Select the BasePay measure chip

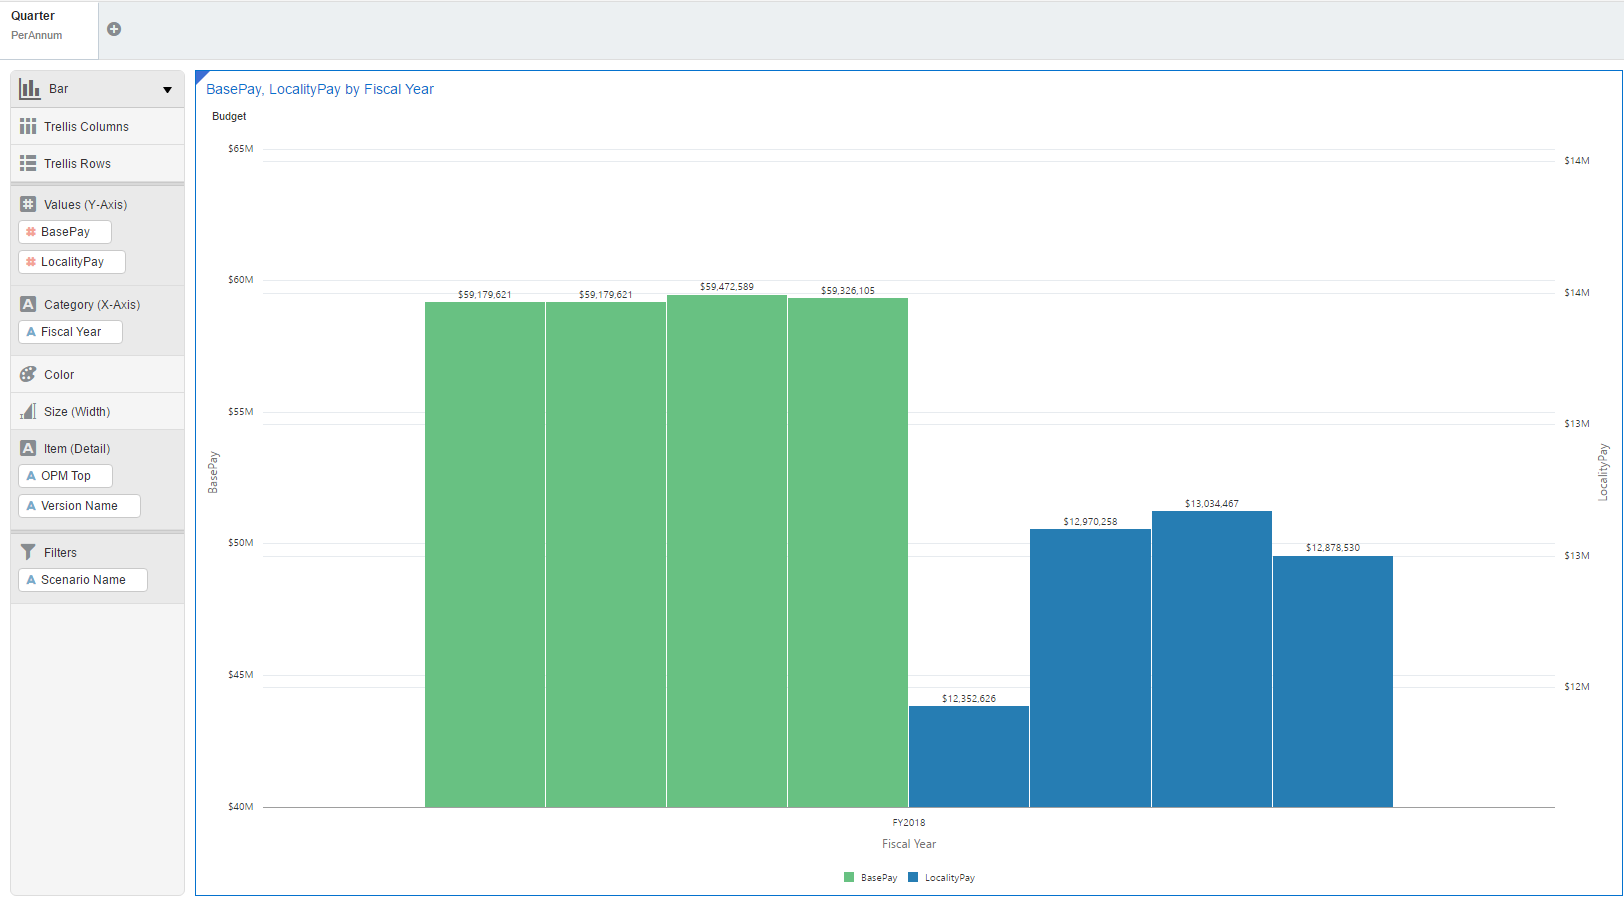65,232
